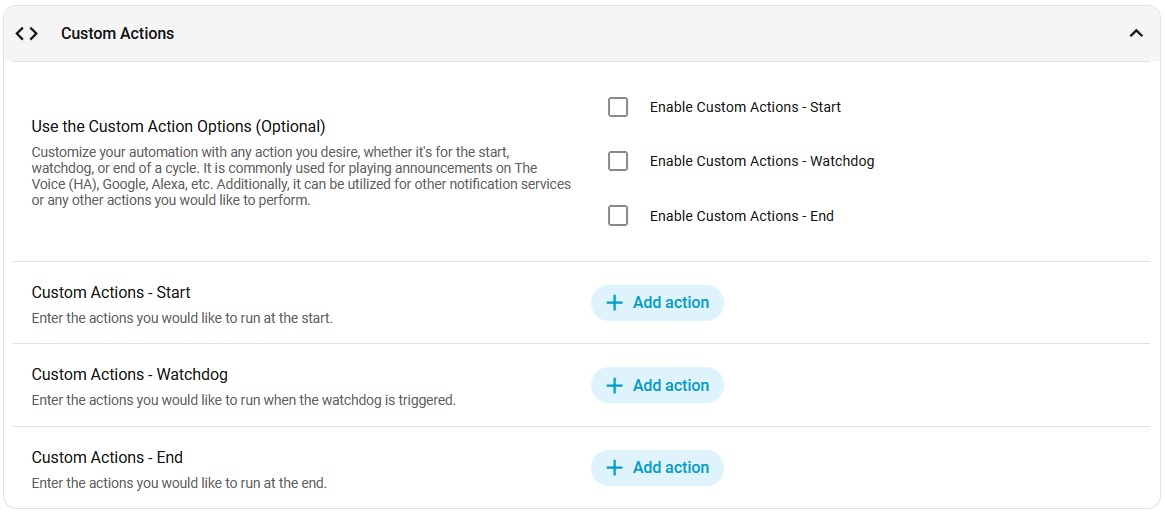Screen dimensions: 1165x513
Task: Select the "Custom Actions - End" row heading
Action: point(107,458)
